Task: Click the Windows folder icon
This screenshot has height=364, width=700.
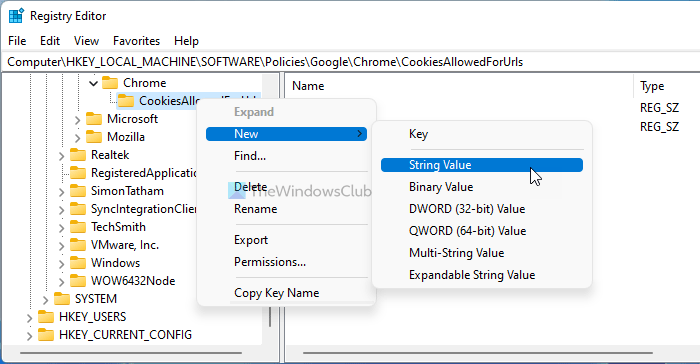Action: tap(78, 263)
